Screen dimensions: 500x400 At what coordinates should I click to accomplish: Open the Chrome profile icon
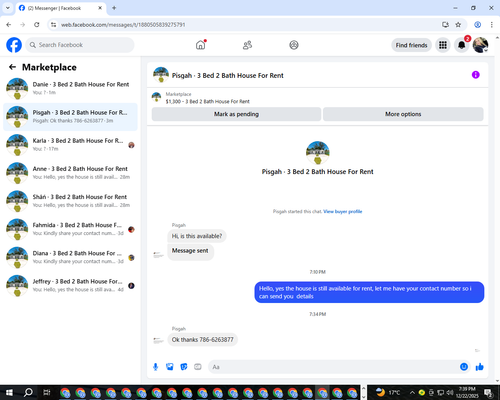click(x=477, y=25)
